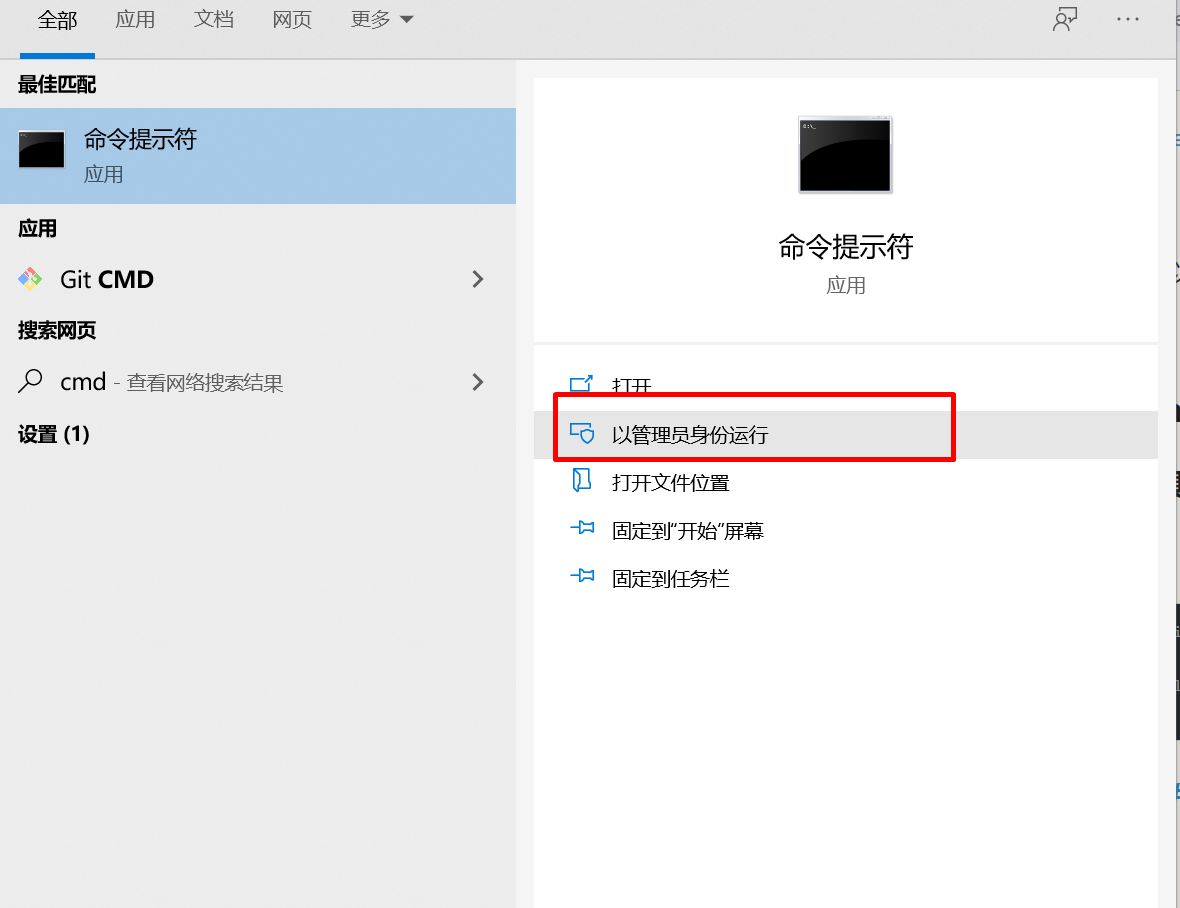Click the magnifier icon beside cmd
Screen dimensions: 1180x908
tap(30, 381)
